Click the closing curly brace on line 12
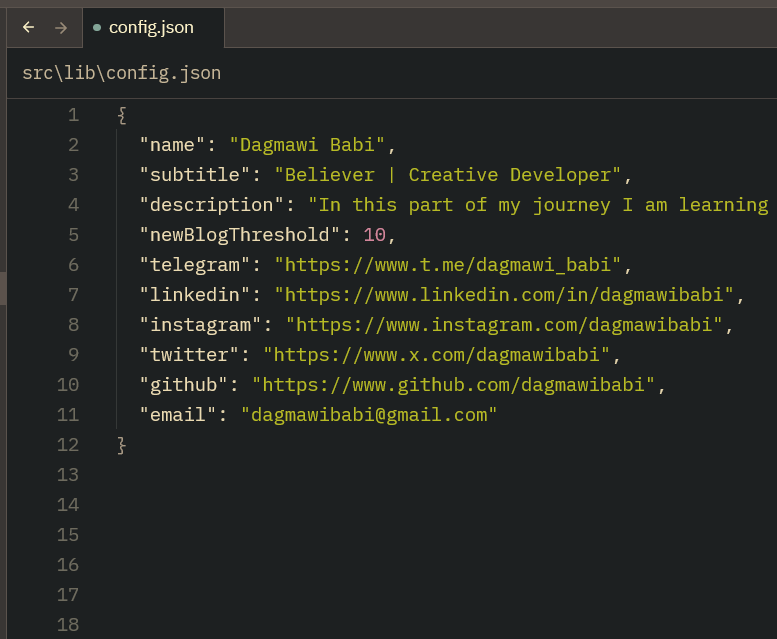Image resolution: width=777 pixels, height=639 pixels. (122, 445)
